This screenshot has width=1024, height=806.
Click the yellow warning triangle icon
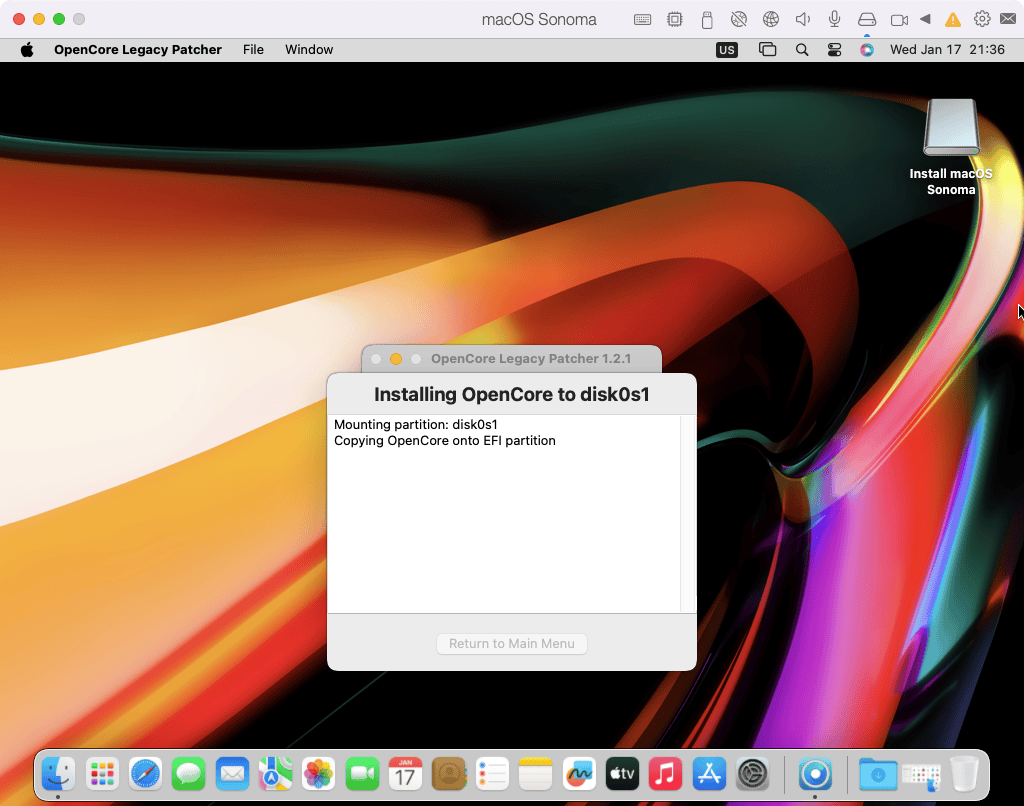coord(953,19)
